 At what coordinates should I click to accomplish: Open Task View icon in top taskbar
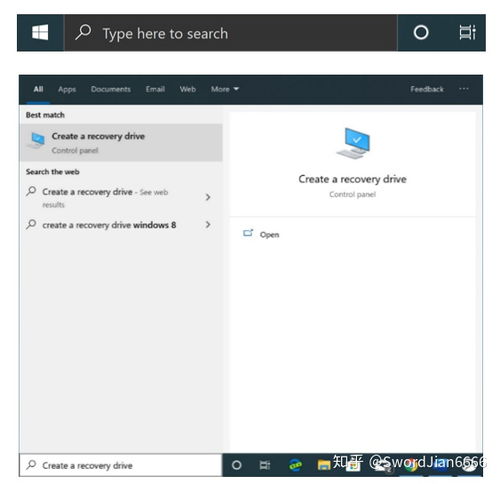(x=467, y=33)
